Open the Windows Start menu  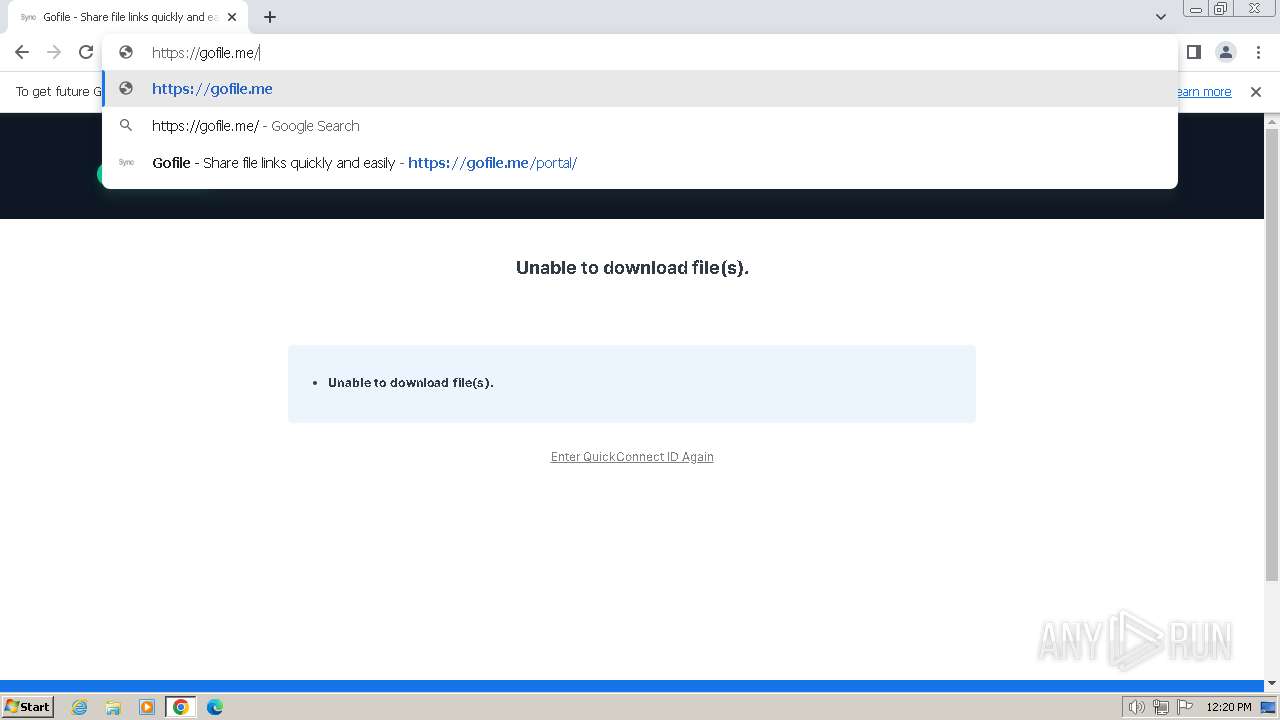[28, 707]
